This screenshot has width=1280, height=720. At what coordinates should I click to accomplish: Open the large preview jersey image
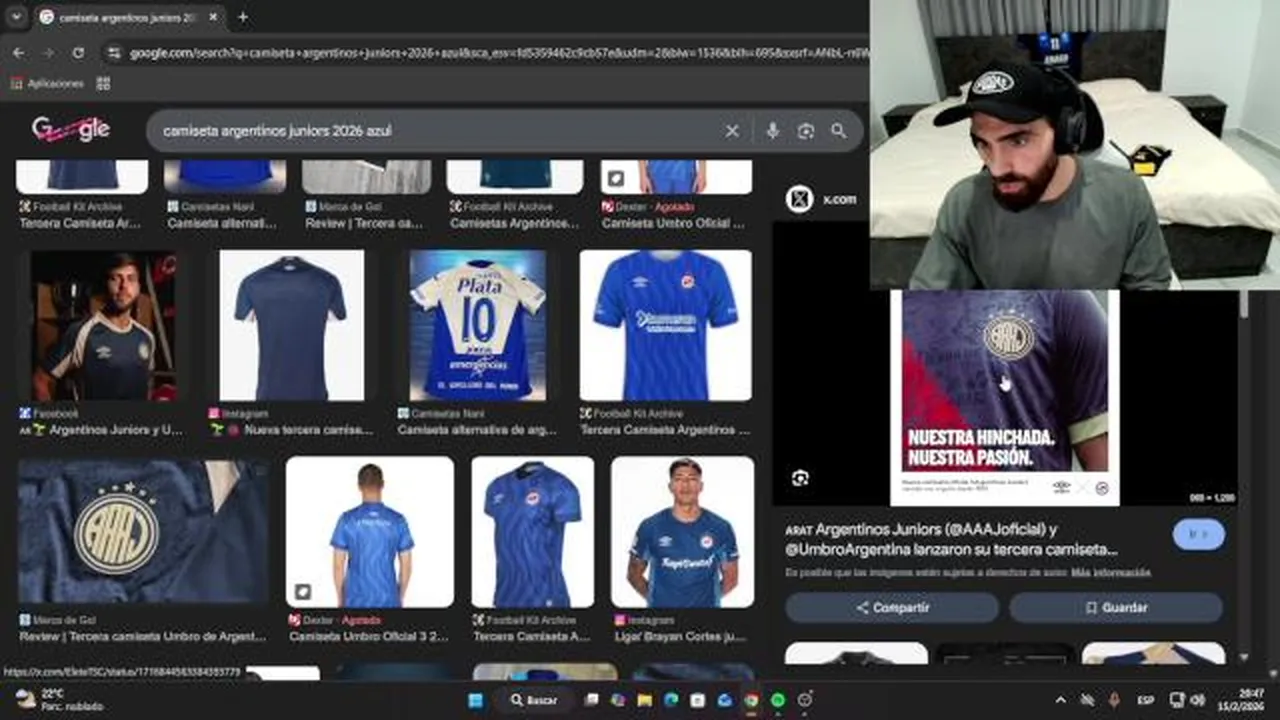click(1005, 397)
